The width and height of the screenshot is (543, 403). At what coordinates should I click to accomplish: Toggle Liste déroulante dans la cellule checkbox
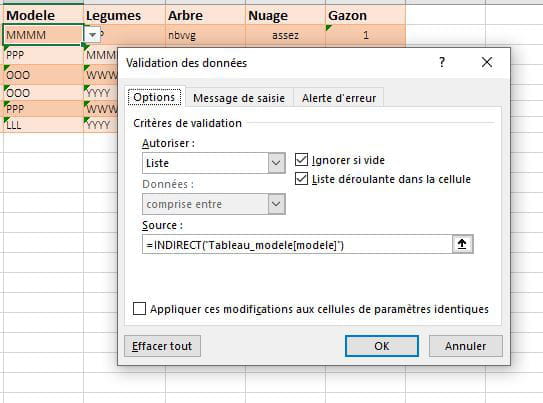click(x=301, y=179)
